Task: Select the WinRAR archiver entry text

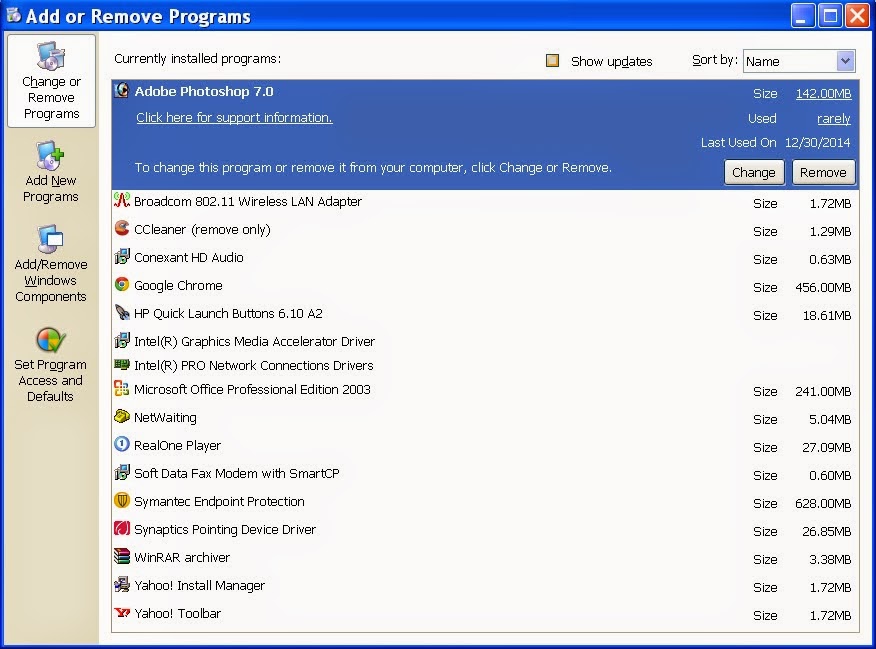Action: 182,557
